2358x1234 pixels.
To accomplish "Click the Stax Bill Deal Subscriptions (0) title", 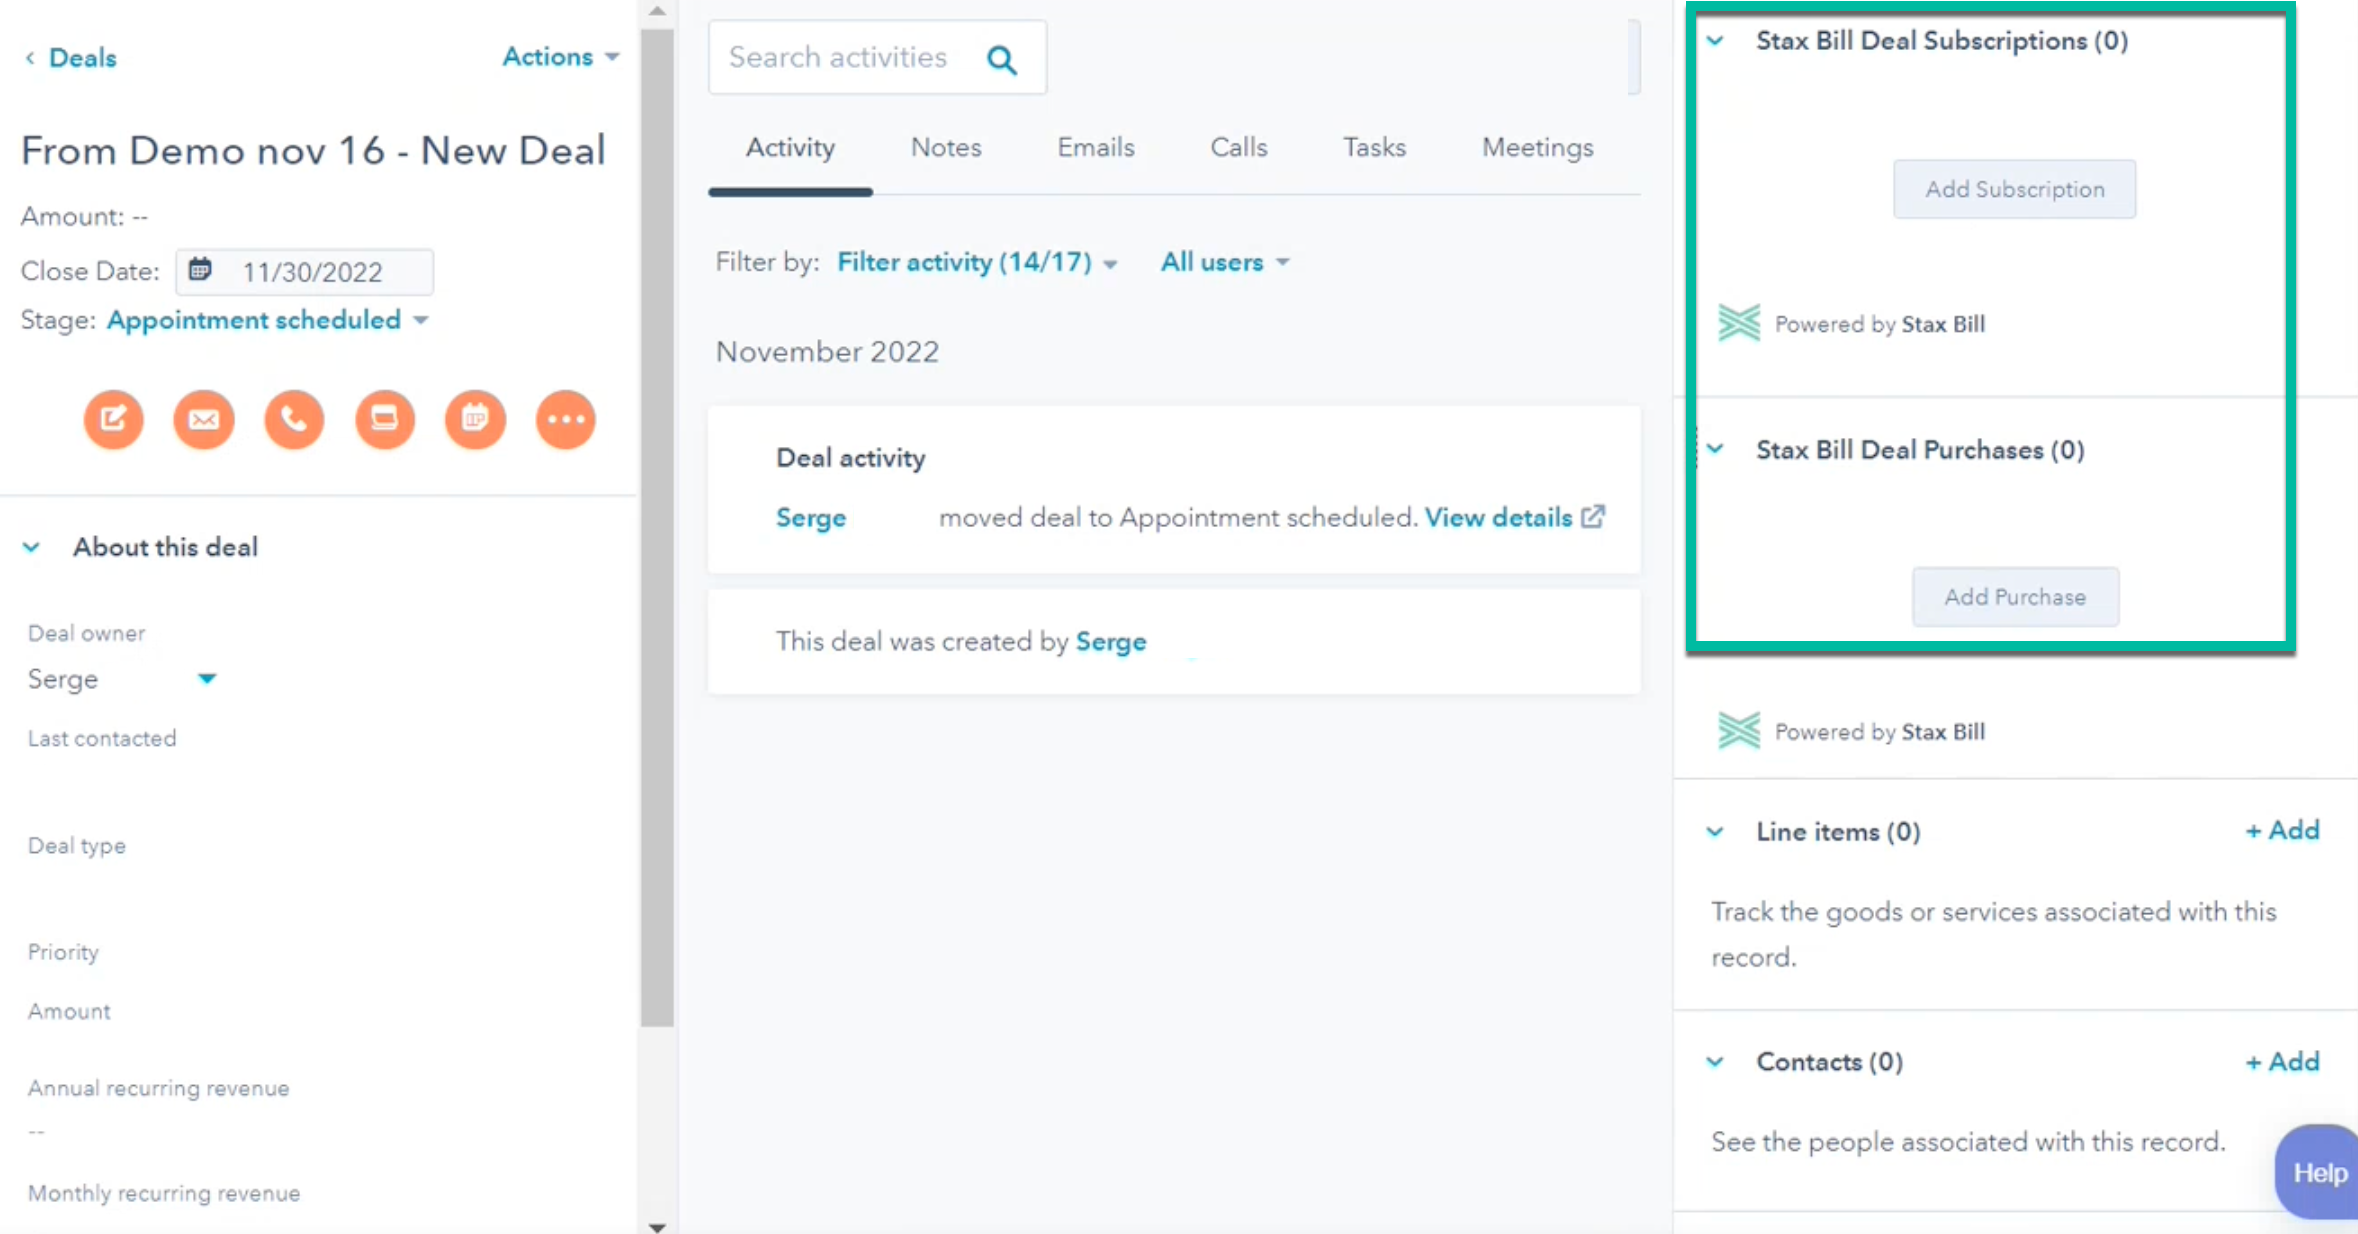I will tap(1942, 41).
